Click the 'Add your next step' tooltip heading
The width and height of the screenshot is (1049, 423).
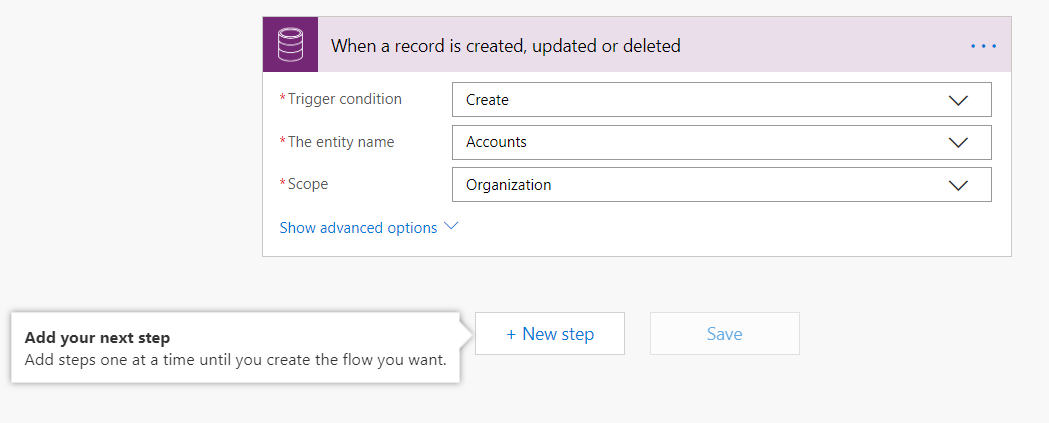(97, 338)
